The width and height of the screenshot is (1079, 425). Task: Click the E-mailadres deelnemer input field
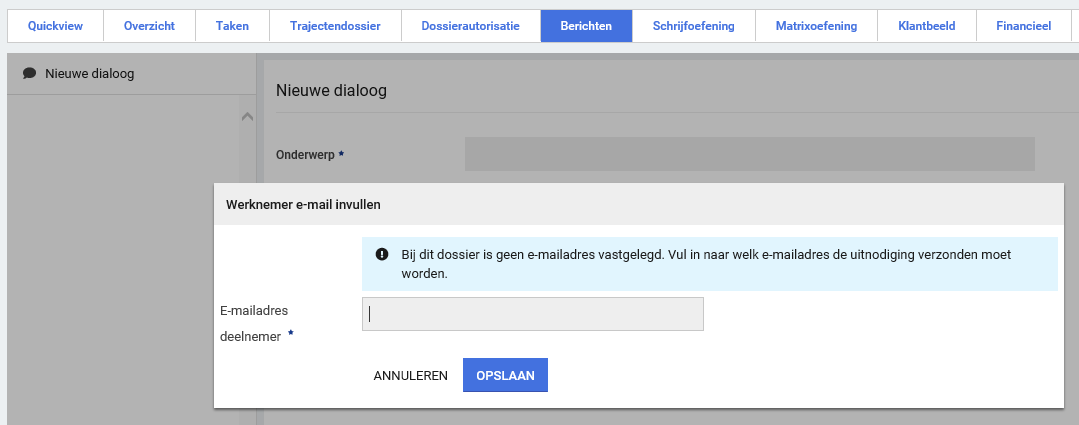tap(532, 314)
